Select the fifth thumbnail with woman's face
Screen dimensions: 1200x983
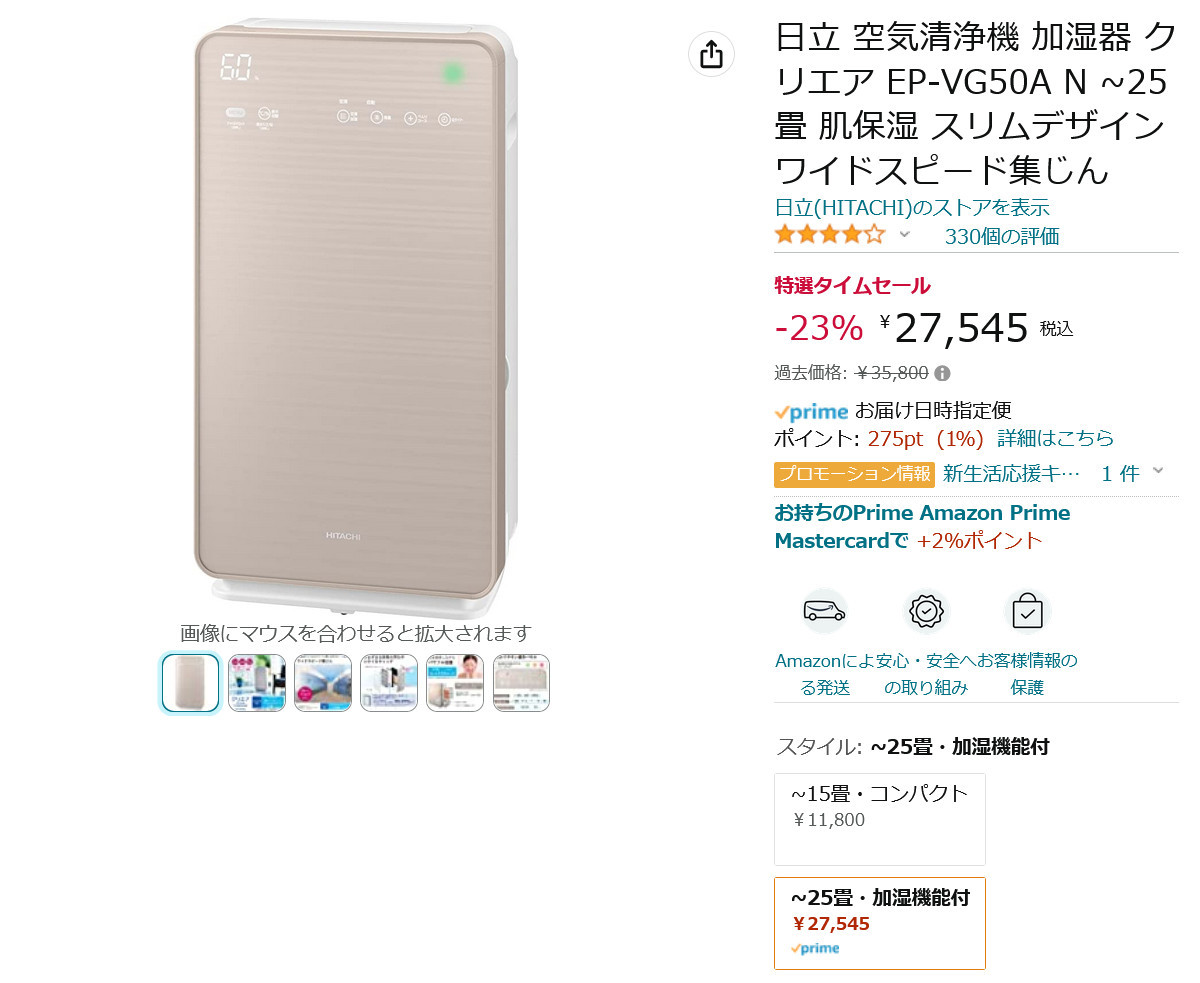point(455,683)
